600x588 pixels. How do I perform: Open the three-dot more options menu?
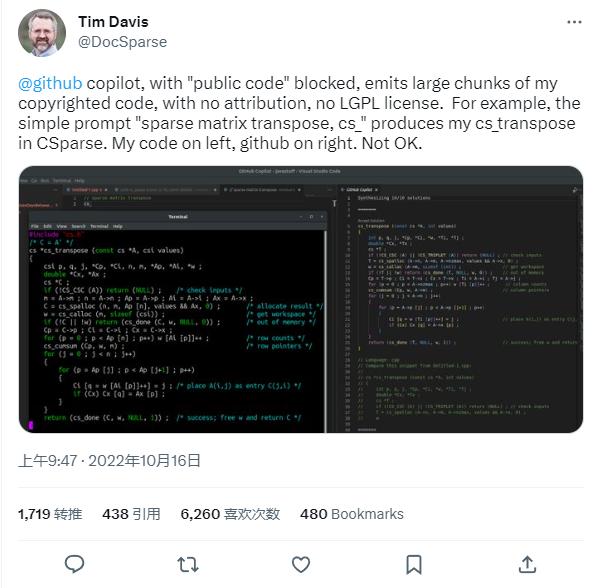click(574, 22)
